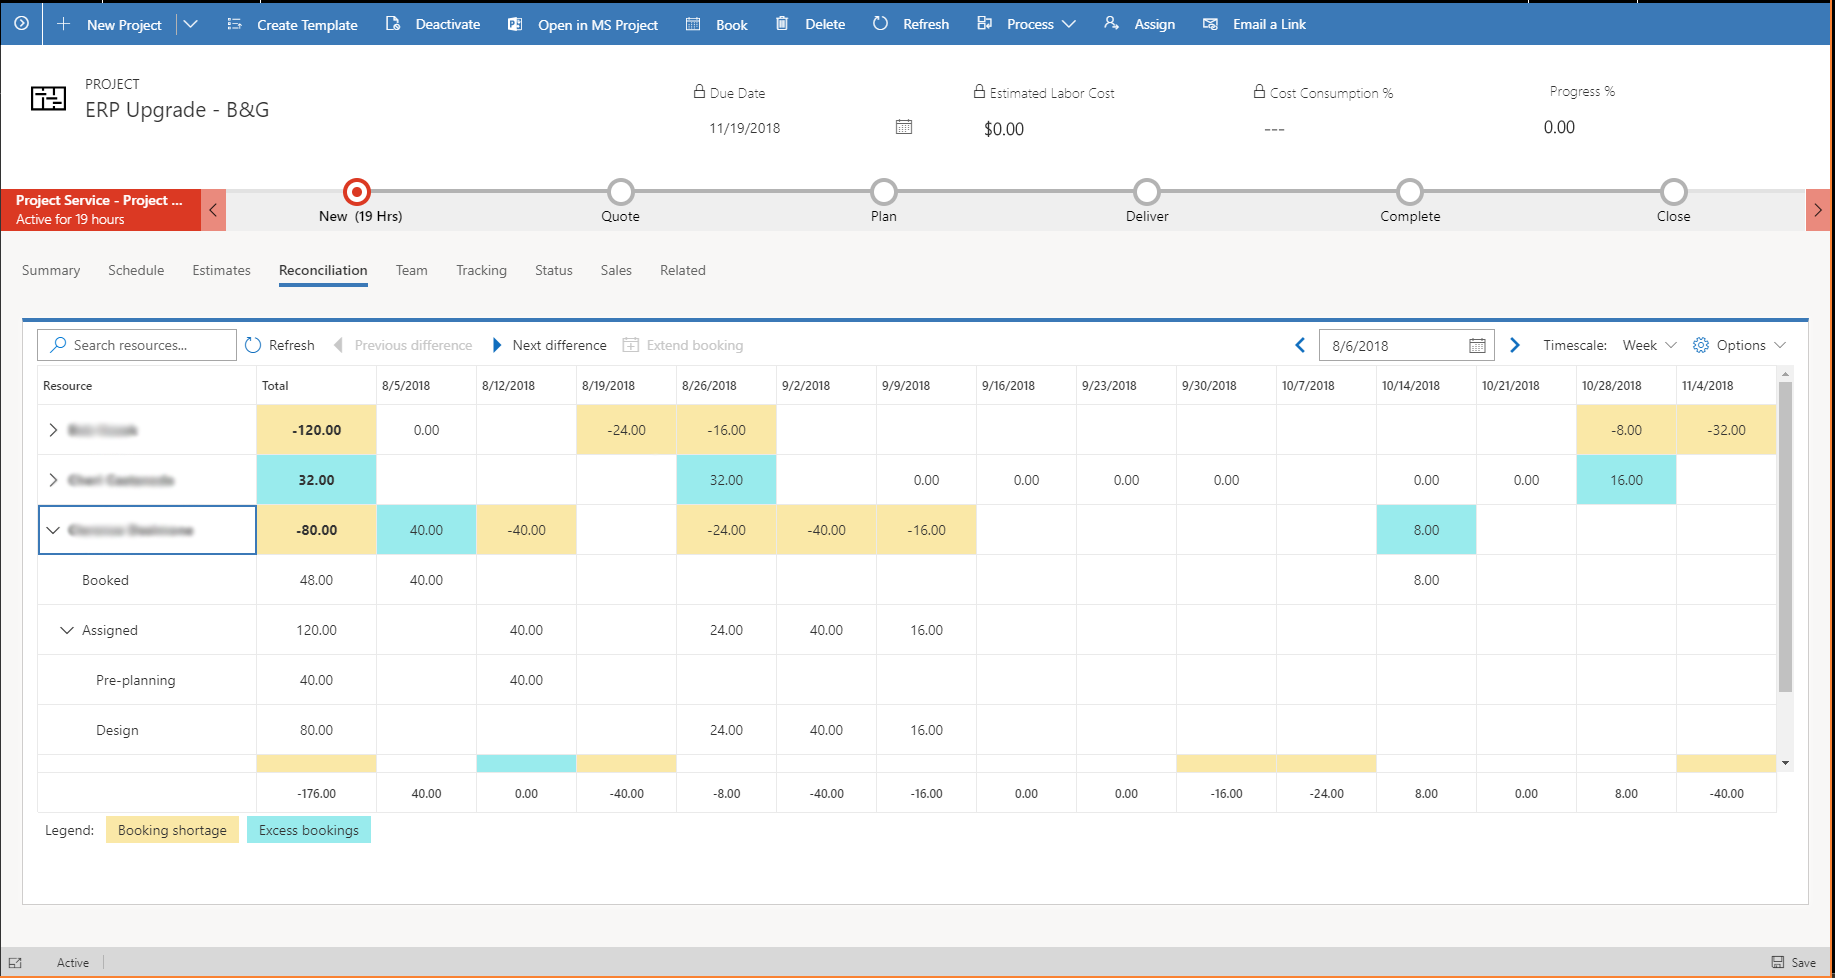Viewport: 1835px width, 978px height.
Task: Go to the previous date range arrow
Action: tap(1300, 345)
